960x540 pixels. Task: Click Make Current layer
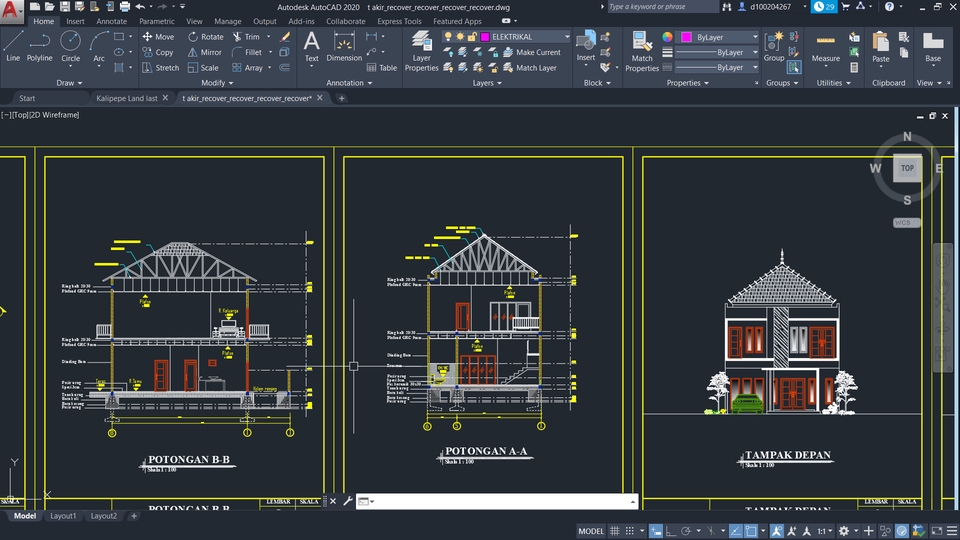coord(532,53)
